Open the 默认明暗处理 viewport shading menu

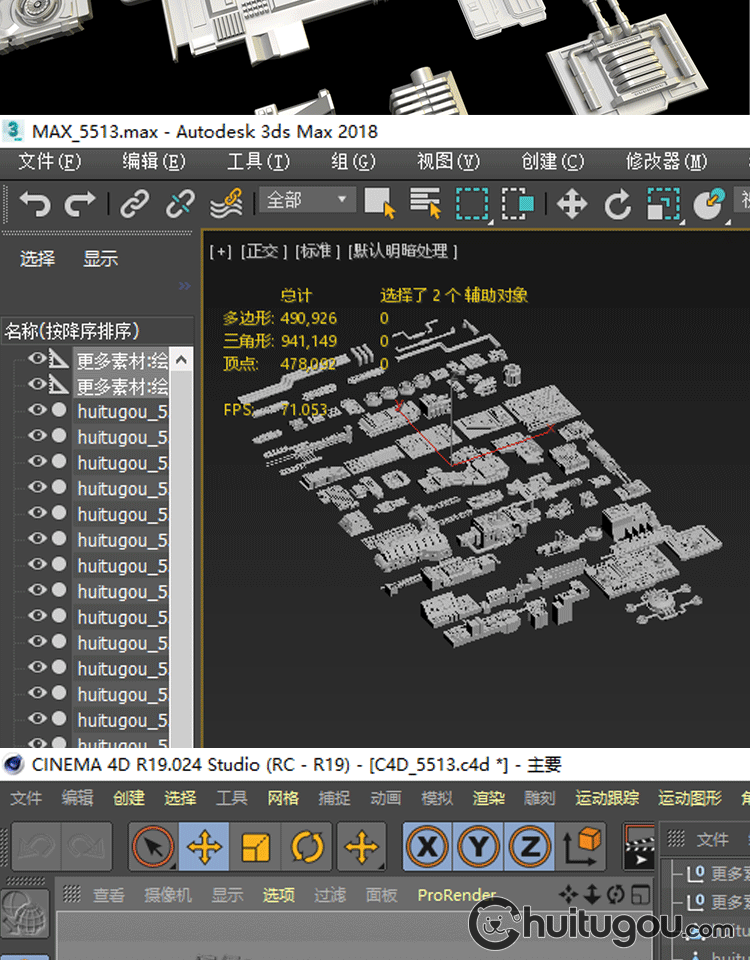point(403,251)
